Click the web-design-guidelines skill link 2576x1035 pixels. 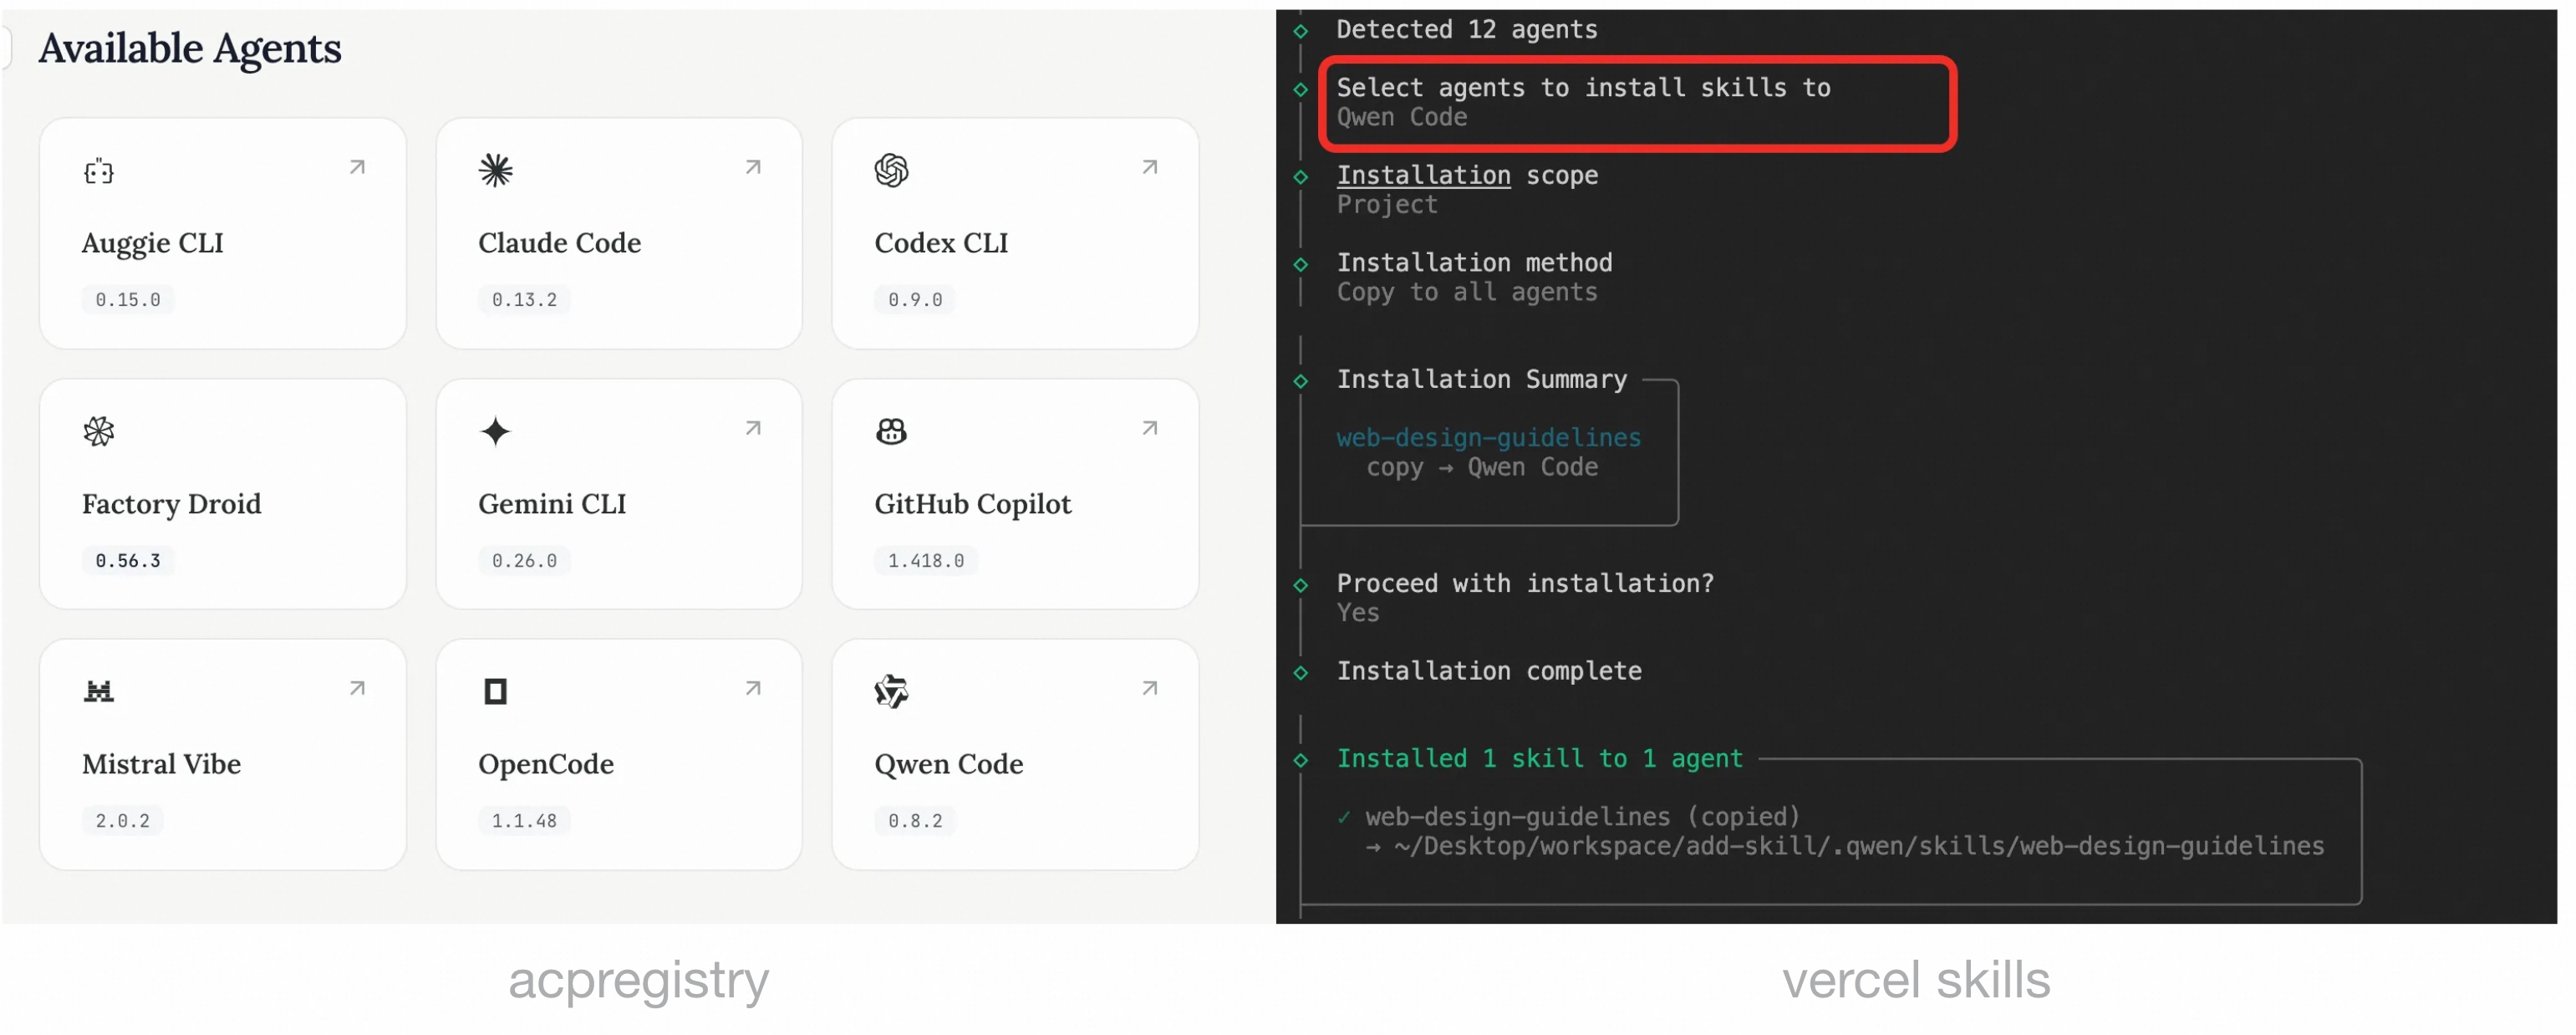click(x=1488, y=438)
